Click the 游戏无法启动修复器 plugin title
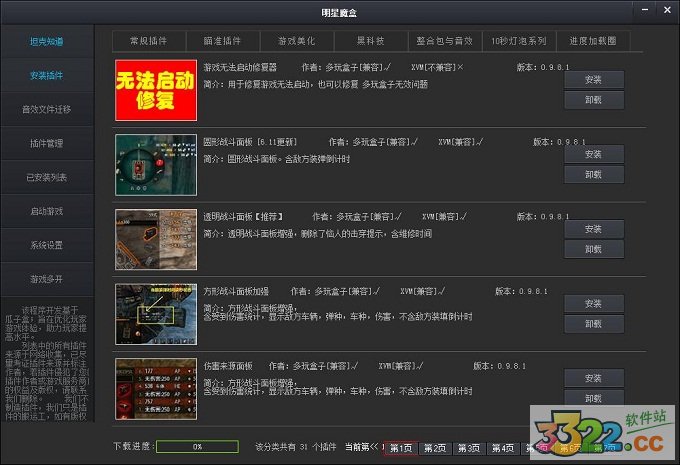 (240, 68)
